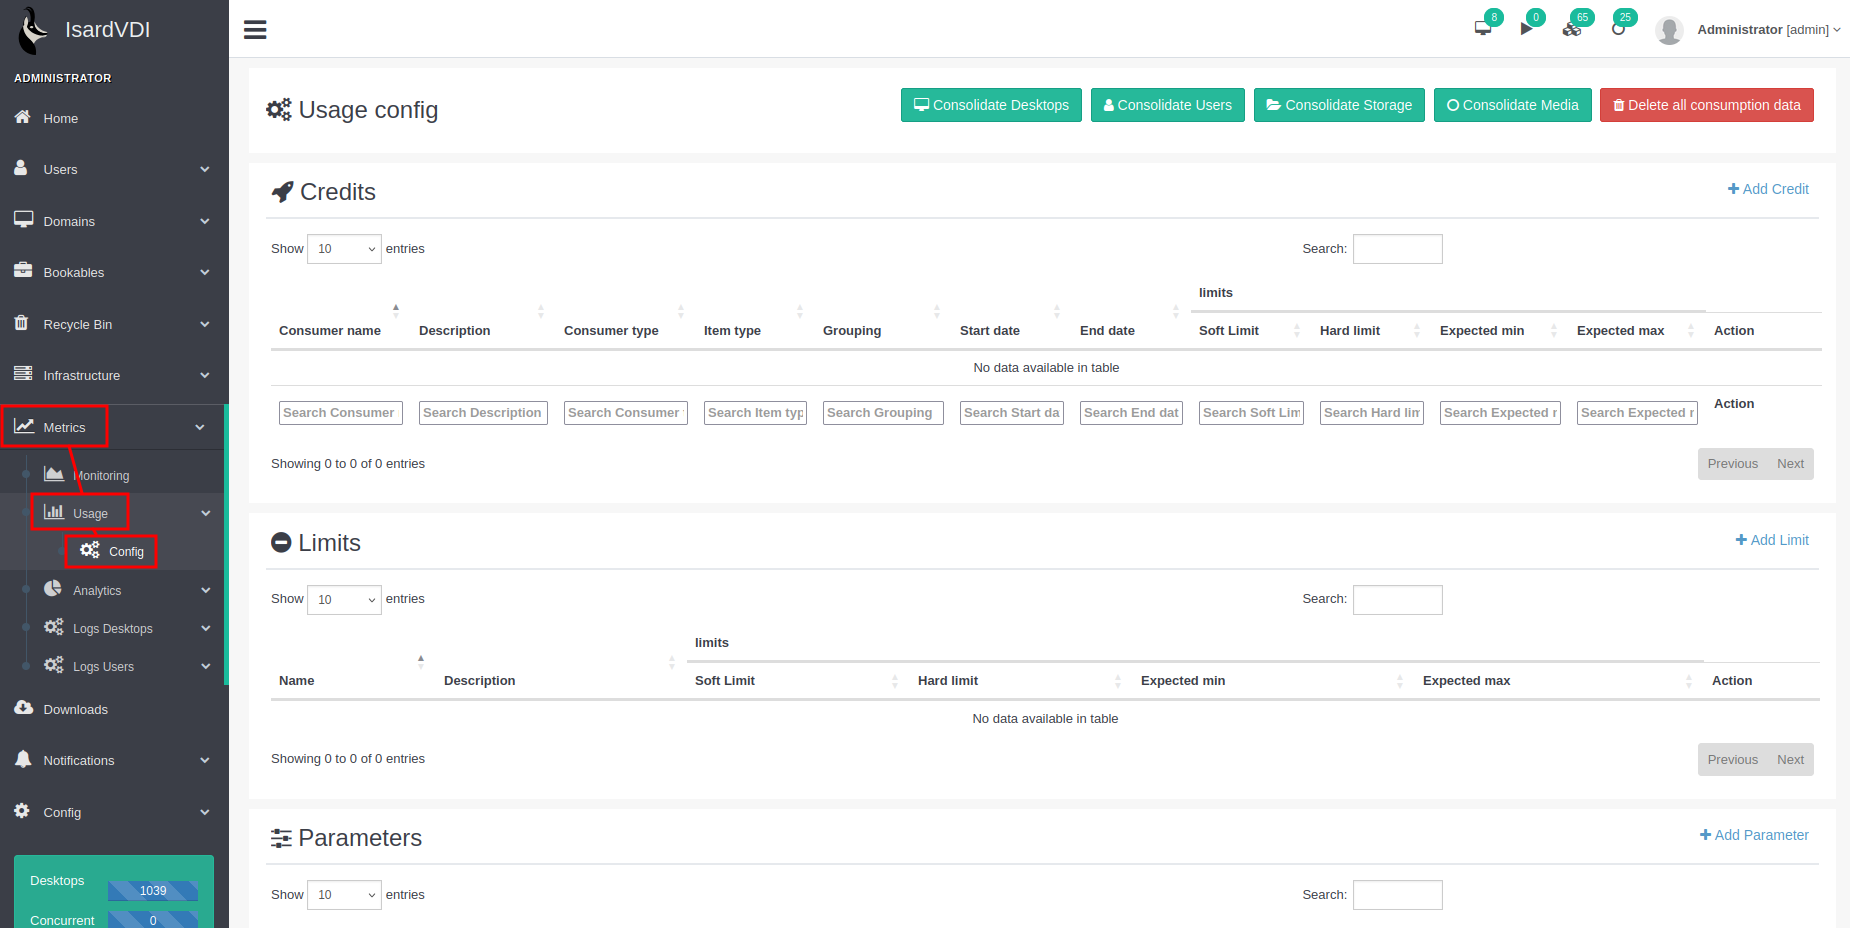1850x928 pixels.
Task: Open the desktops monitor icon with badge 8
Action: click(1482, 28)
